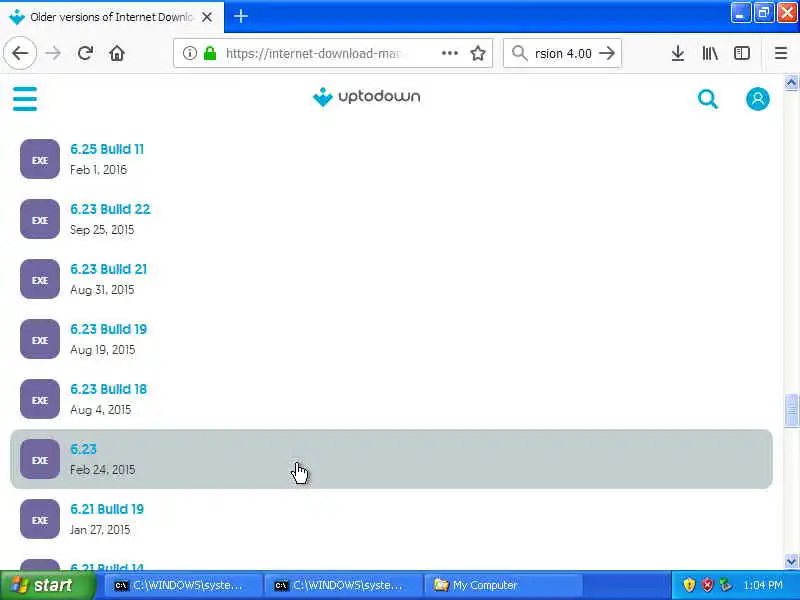Select the Sep 25, 2015 date text
800x600 pixels.
[102, 230]
